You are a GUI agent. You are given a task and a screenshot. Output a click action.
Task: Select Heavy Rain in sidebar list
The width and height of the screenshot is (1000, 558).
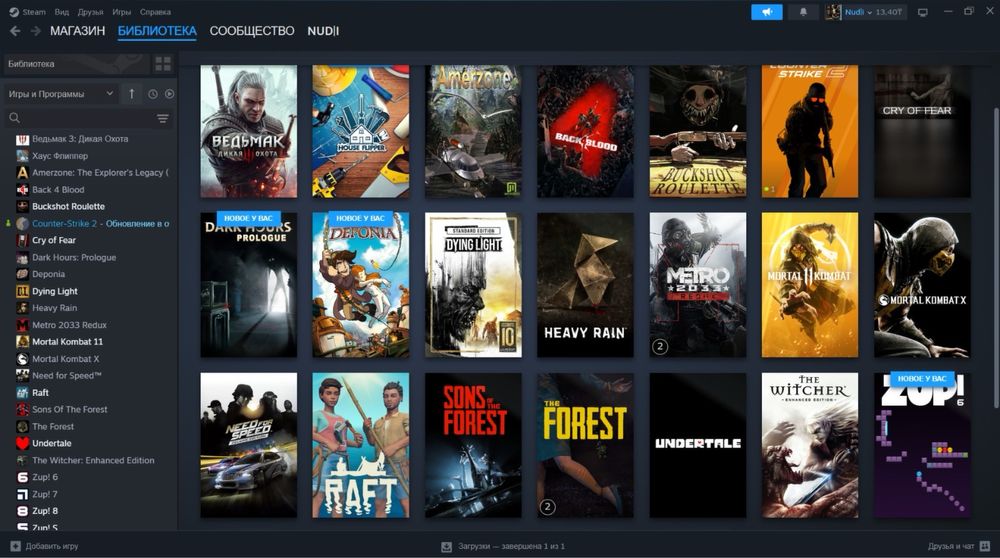(54, 308)
